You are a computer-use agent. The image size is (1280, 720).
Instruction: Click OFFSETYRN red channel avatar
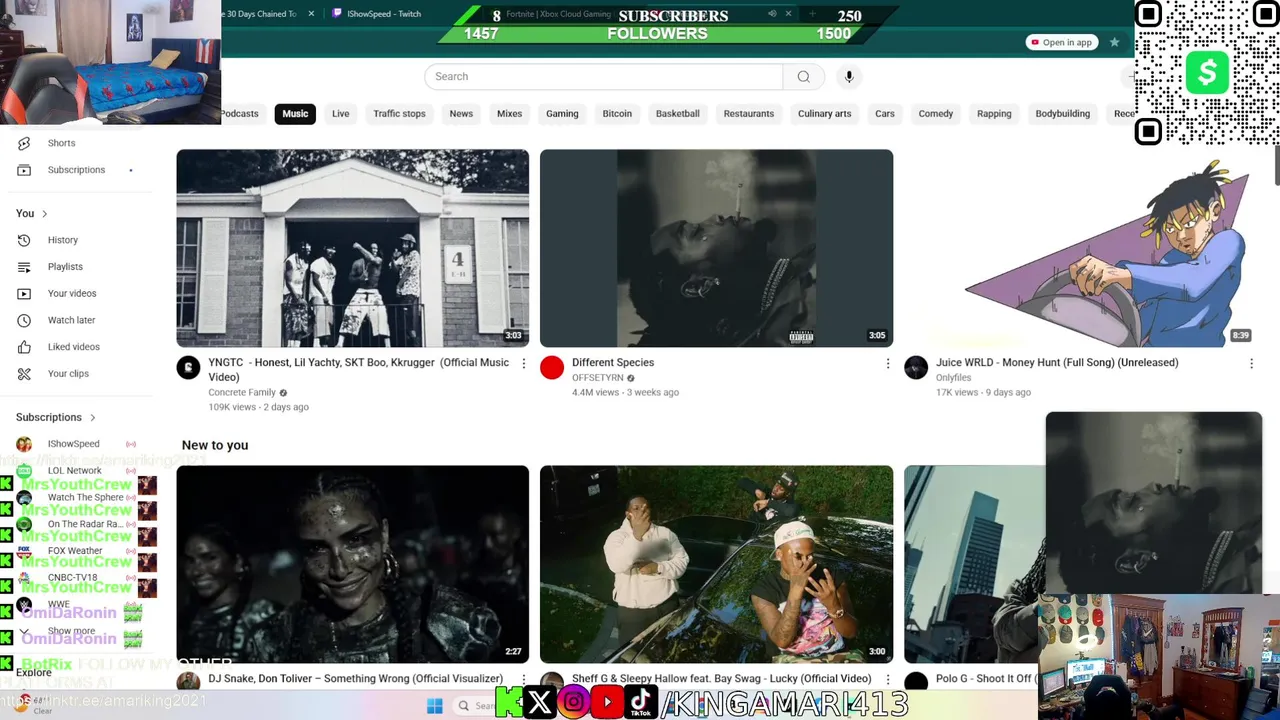pyautogui.click(x=552, y=368)
